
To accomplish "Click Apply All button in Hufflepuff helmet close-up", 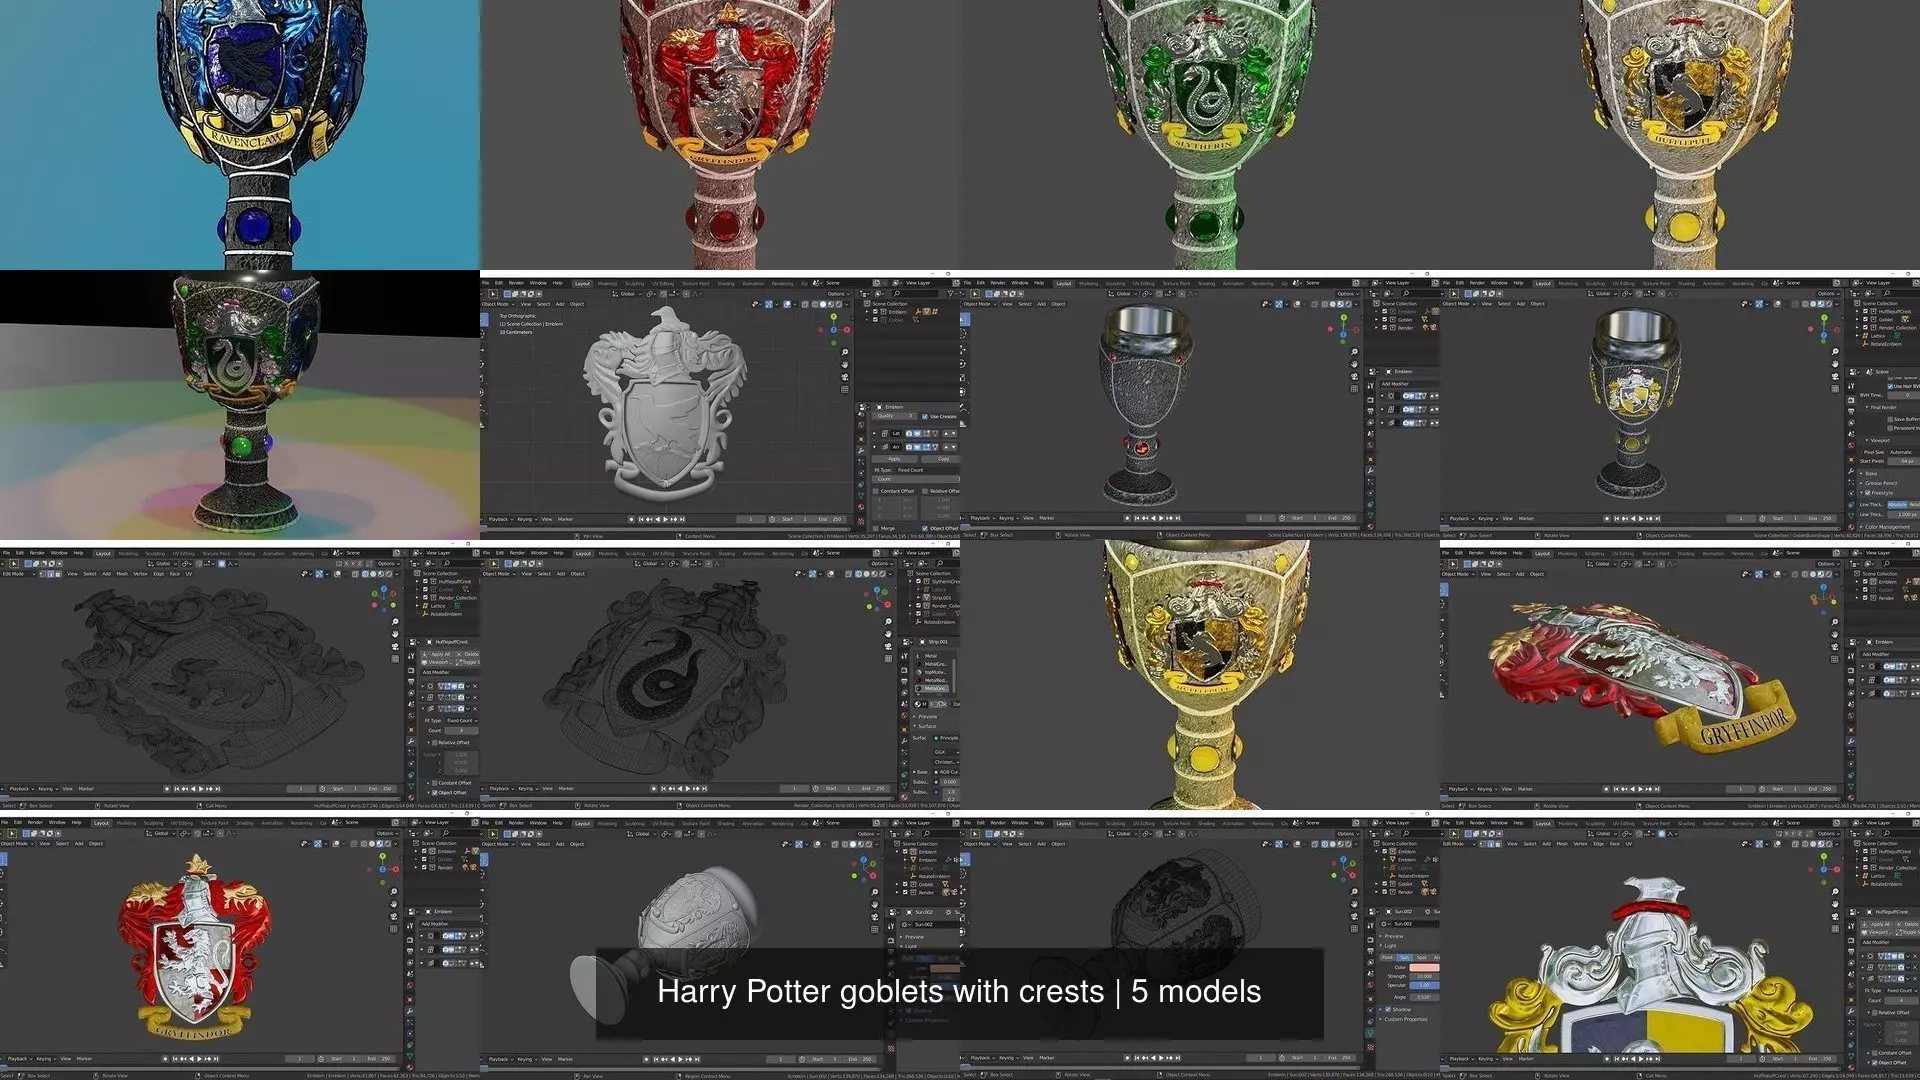I will [x=1877, y=924].
